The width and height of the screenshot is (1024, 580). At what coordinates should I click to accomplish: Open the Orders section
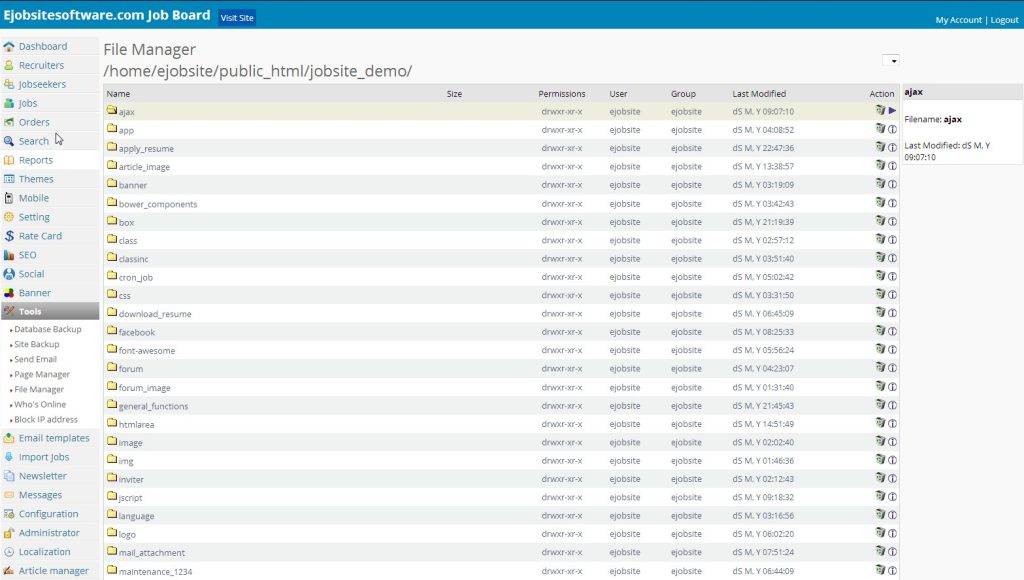(x=34, y=122)
